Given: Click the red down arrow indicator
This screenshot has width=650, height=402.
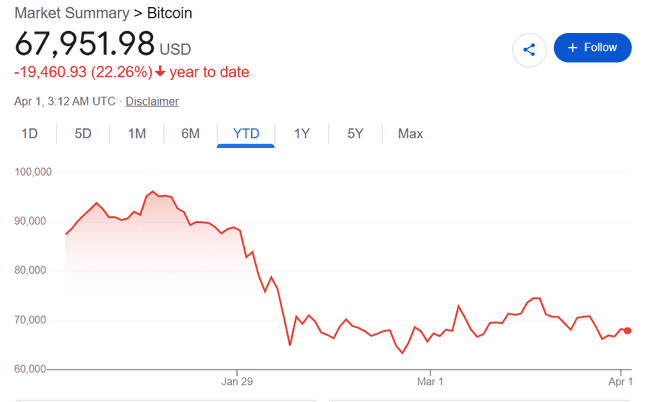Looking at the screenshot, I should point(159,72).
